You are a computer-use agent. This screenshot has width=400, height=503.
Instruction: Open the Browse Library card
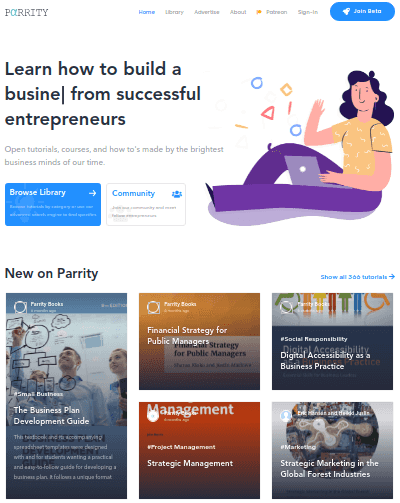click(x=53, y=204)
